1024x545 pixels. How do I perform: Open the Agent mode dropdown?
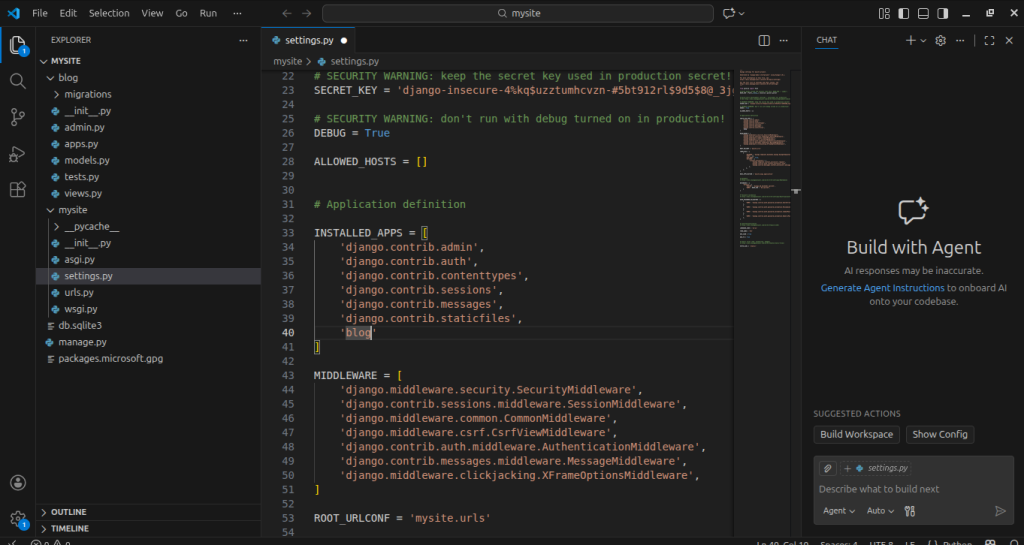click(838, 511)
